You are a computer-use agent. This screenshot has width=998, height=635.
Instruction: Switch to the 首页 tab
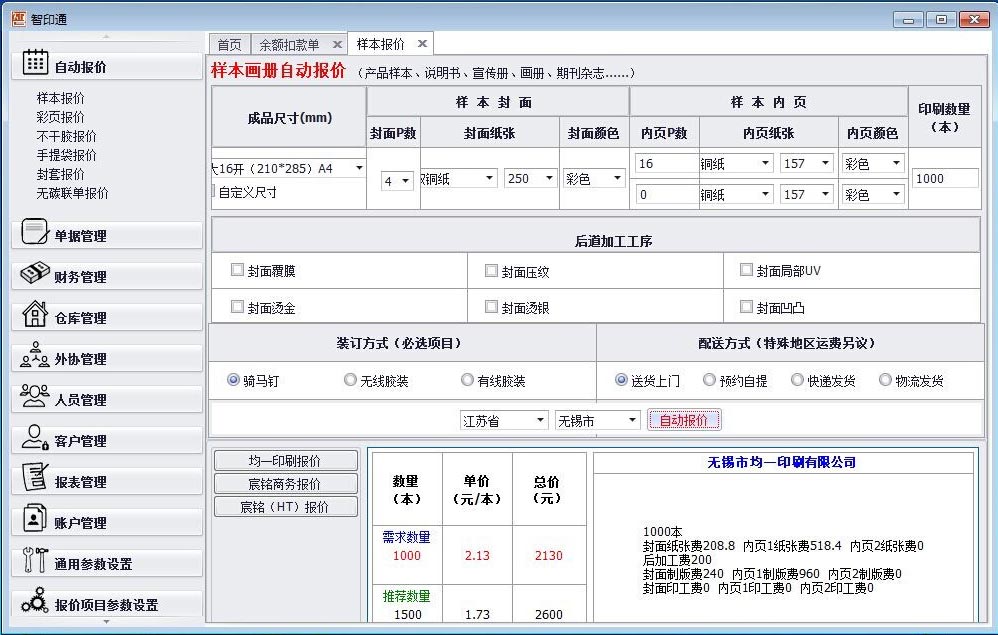(x=229, y=45)
